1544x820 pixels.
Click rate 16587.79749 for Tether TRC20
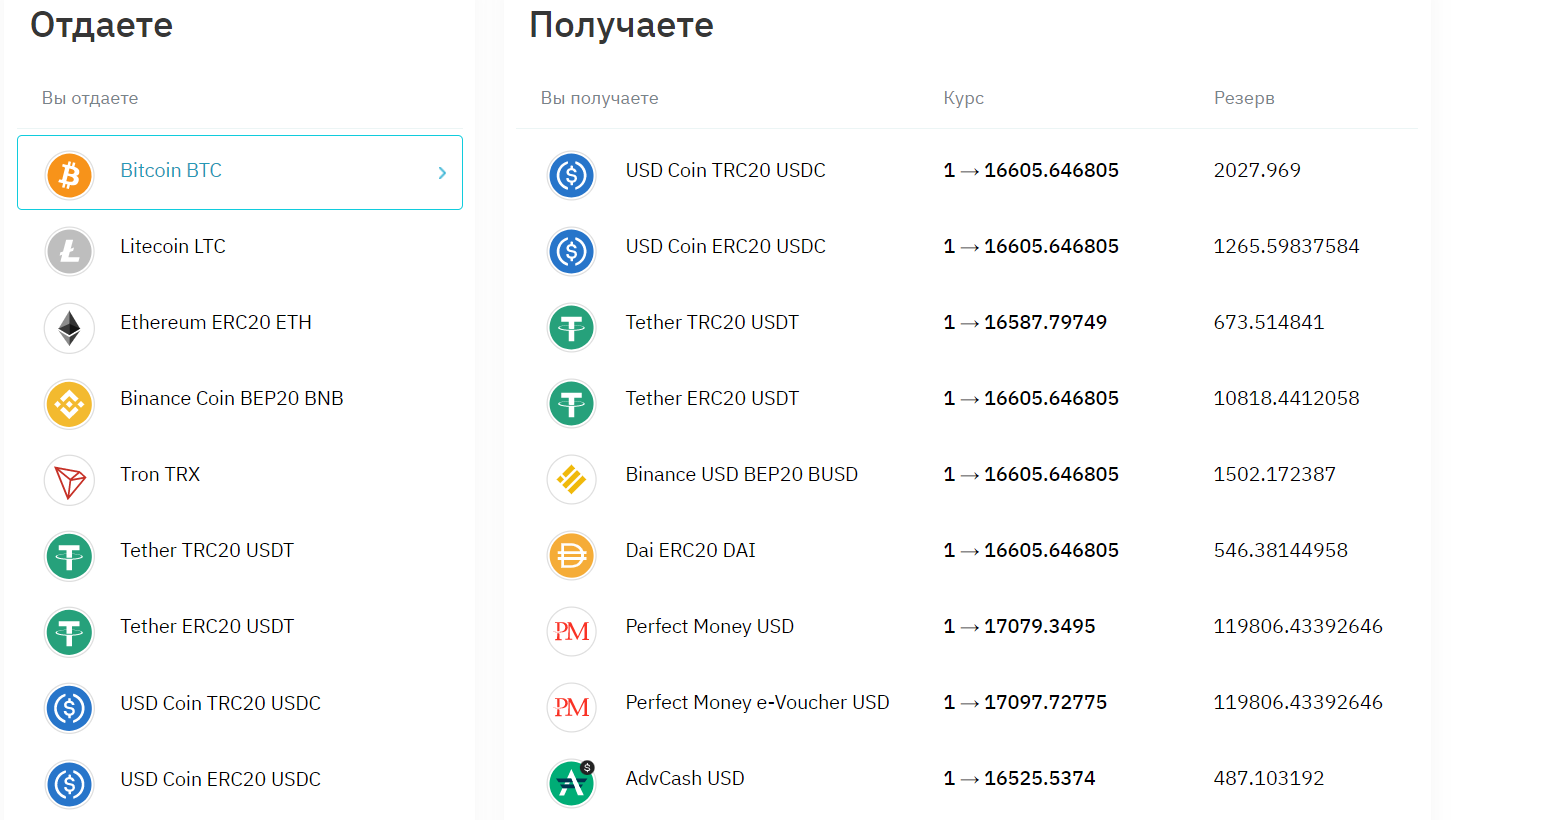tap(1025, 322)
